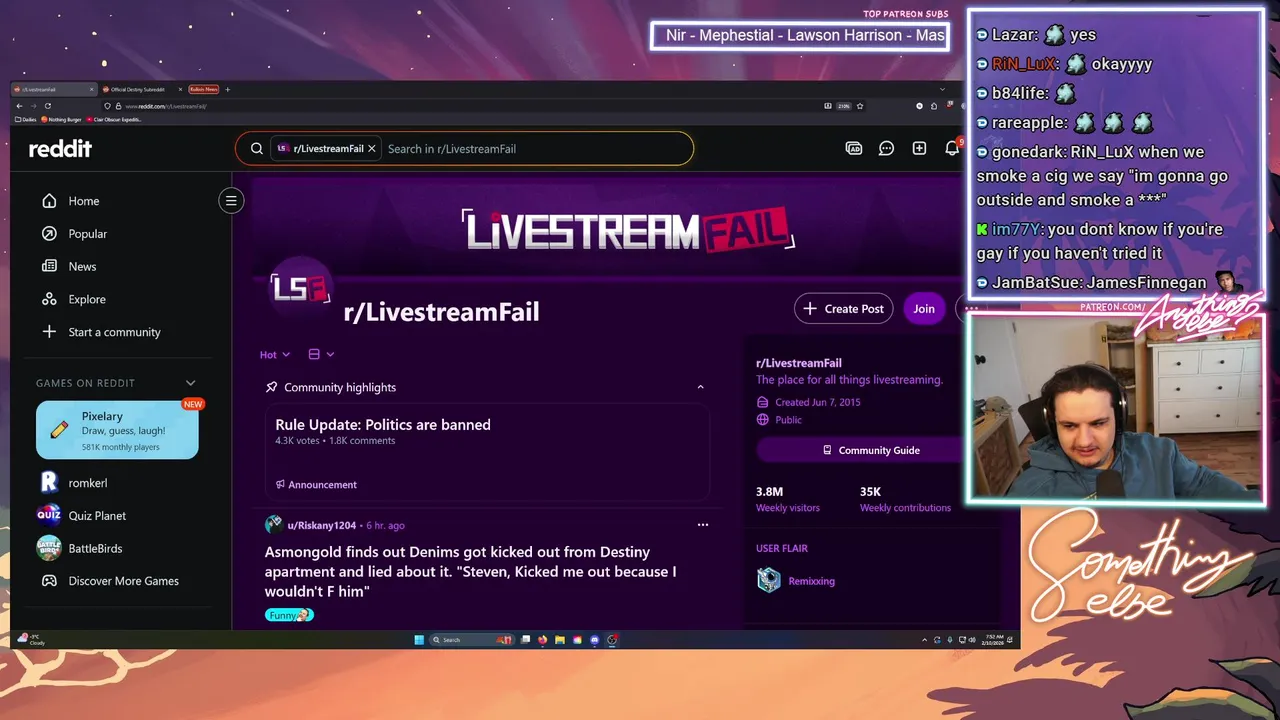Click Weekly visitors 3.8M stat
The image size is (1280, 720).
tap(787, 499)
